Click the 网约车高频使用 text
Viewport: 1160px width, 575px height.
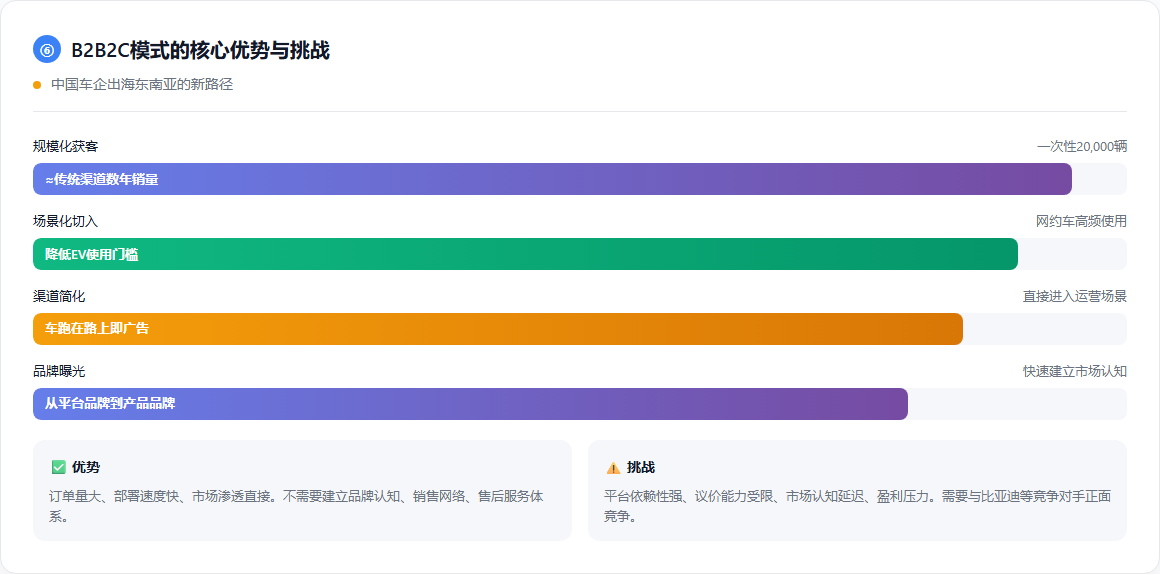tap(1081, 221)
